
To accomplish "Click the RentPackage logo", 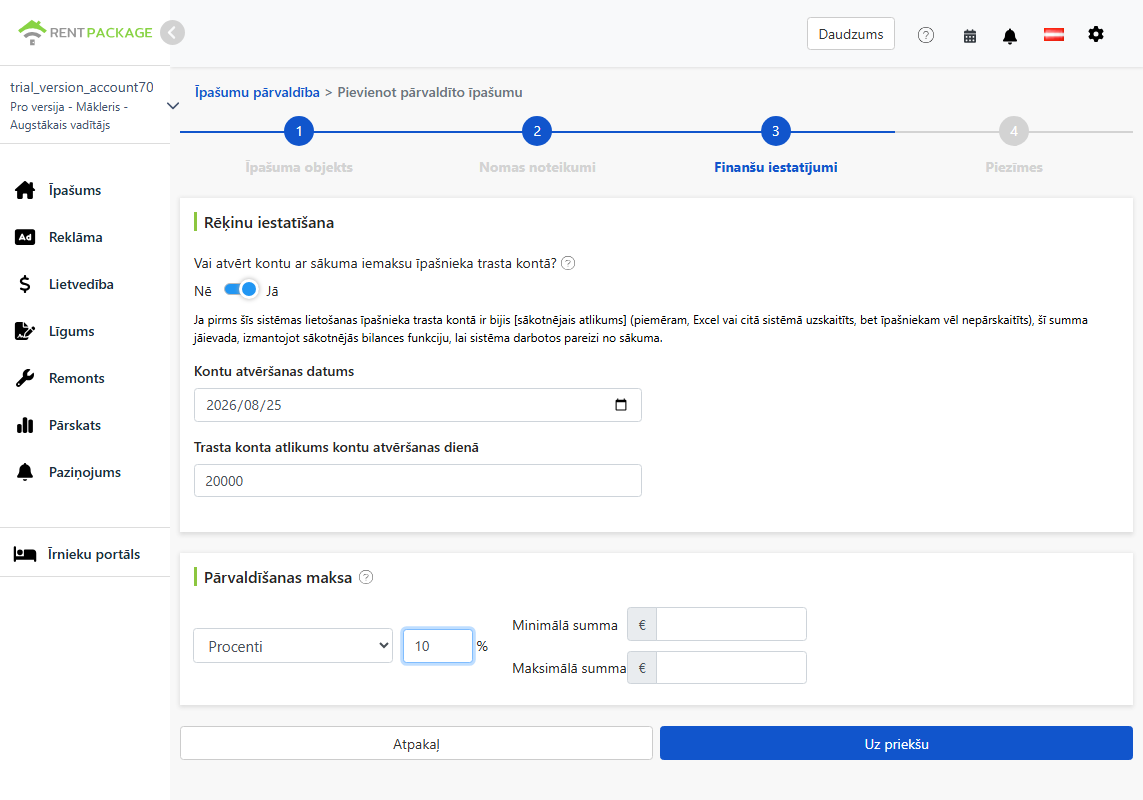I will coord(85,32).
